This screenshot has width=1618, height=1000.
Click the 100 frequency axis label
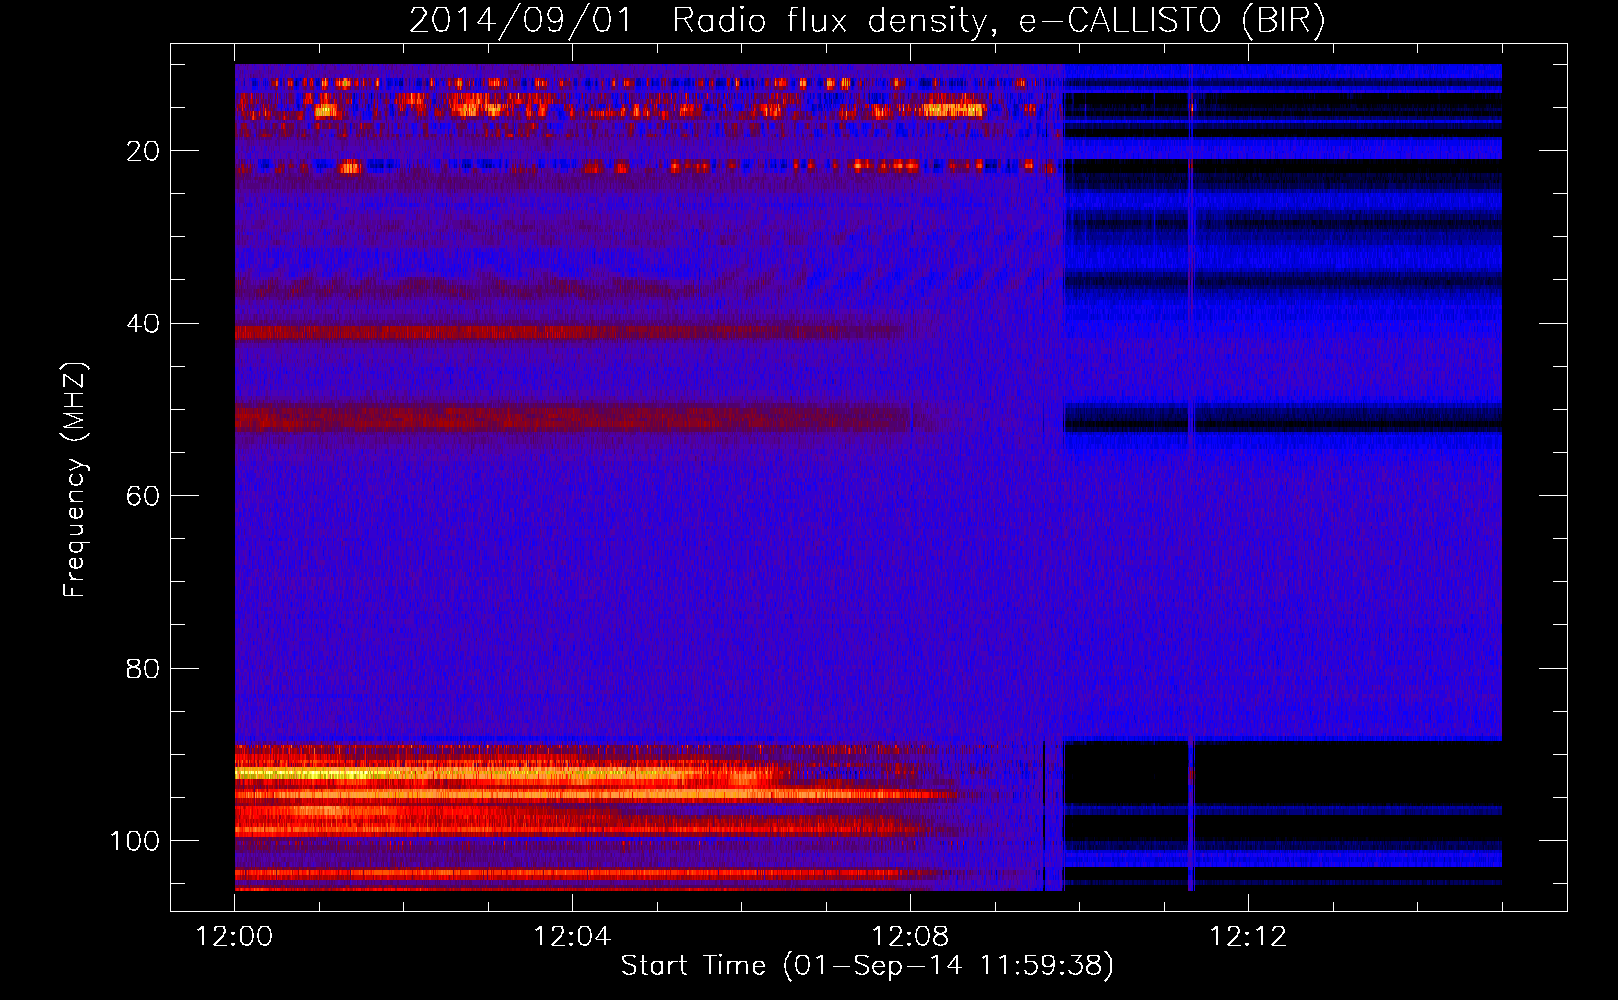pyautogui.click(x=135, y=841)
